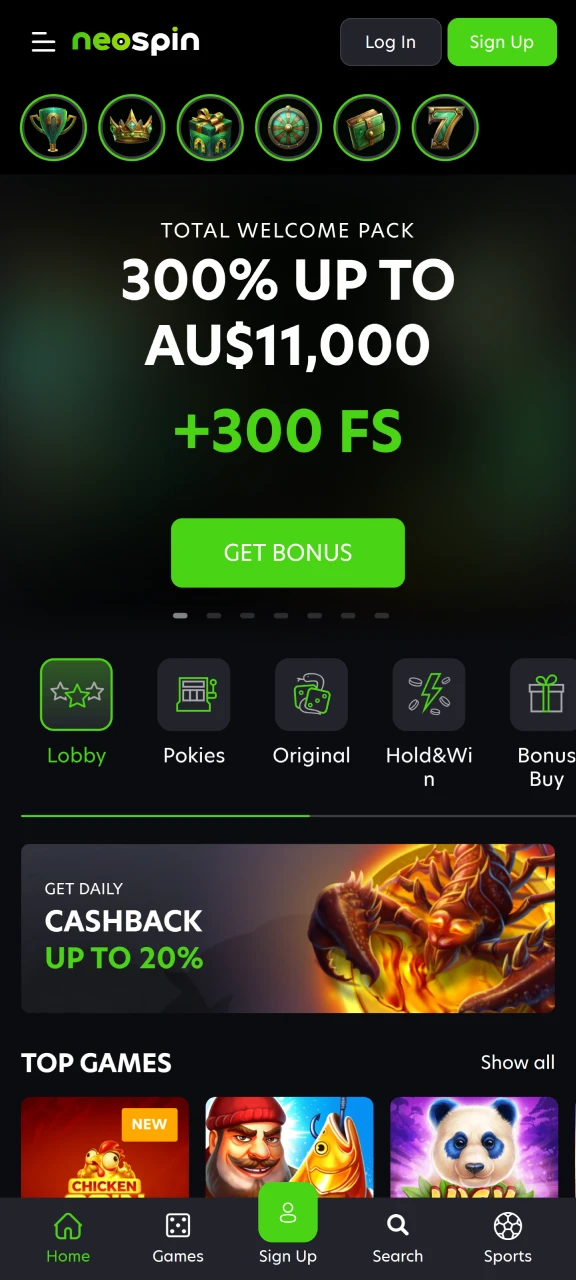Show all top games link
The image size is (576, 1280).
click(518, 1062)
